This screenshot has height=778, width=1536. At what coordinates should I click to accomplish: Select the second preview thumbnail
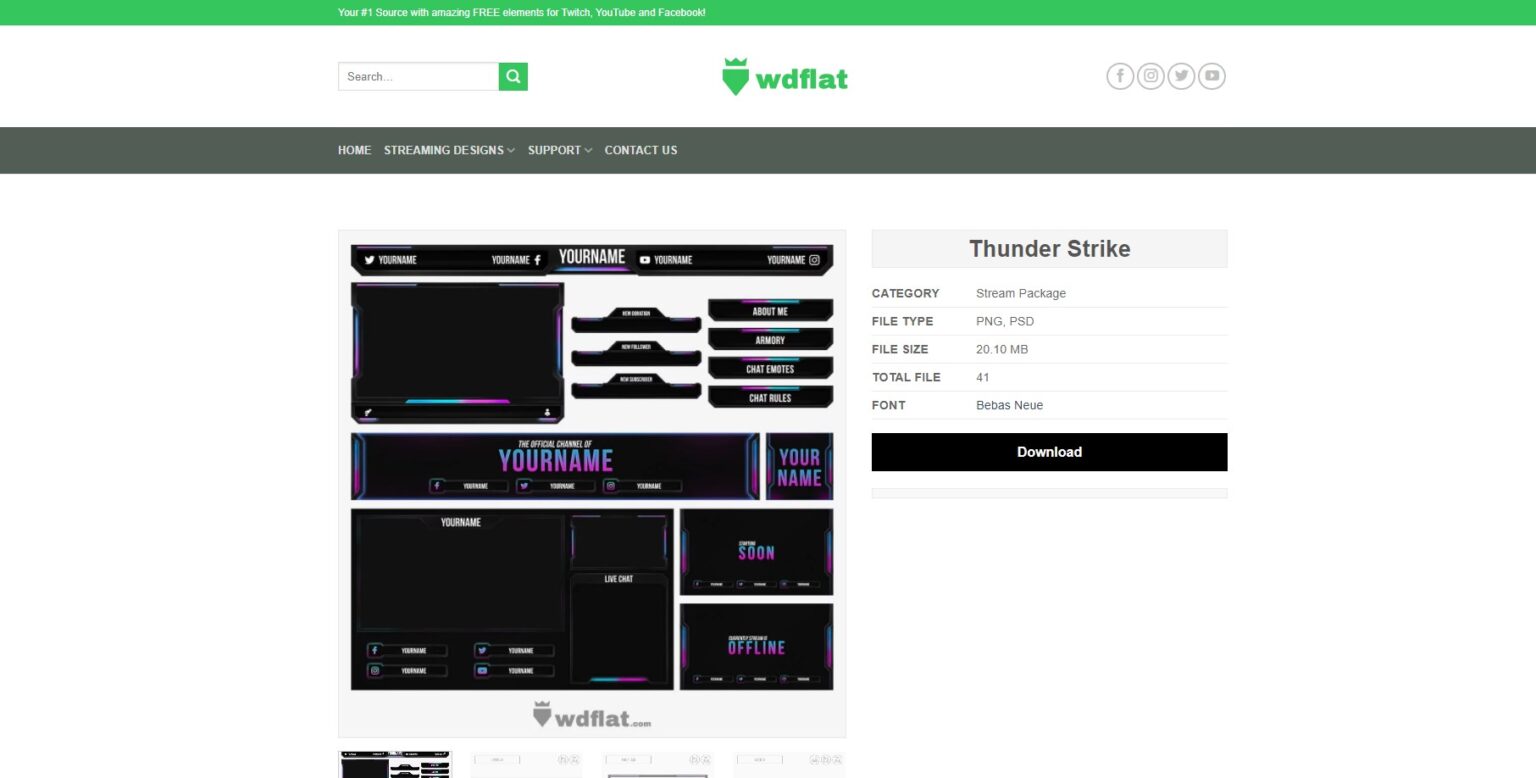point(526,765)
